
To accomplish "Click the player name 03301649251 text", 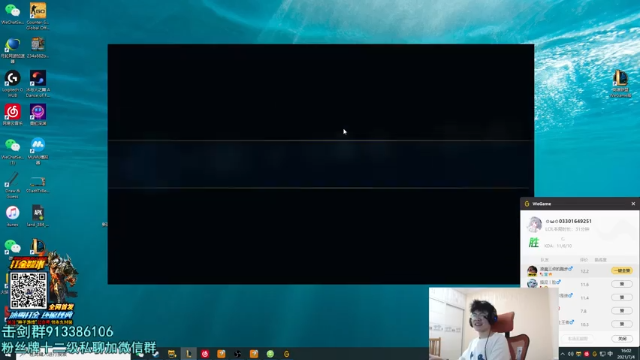I will 568,221.
